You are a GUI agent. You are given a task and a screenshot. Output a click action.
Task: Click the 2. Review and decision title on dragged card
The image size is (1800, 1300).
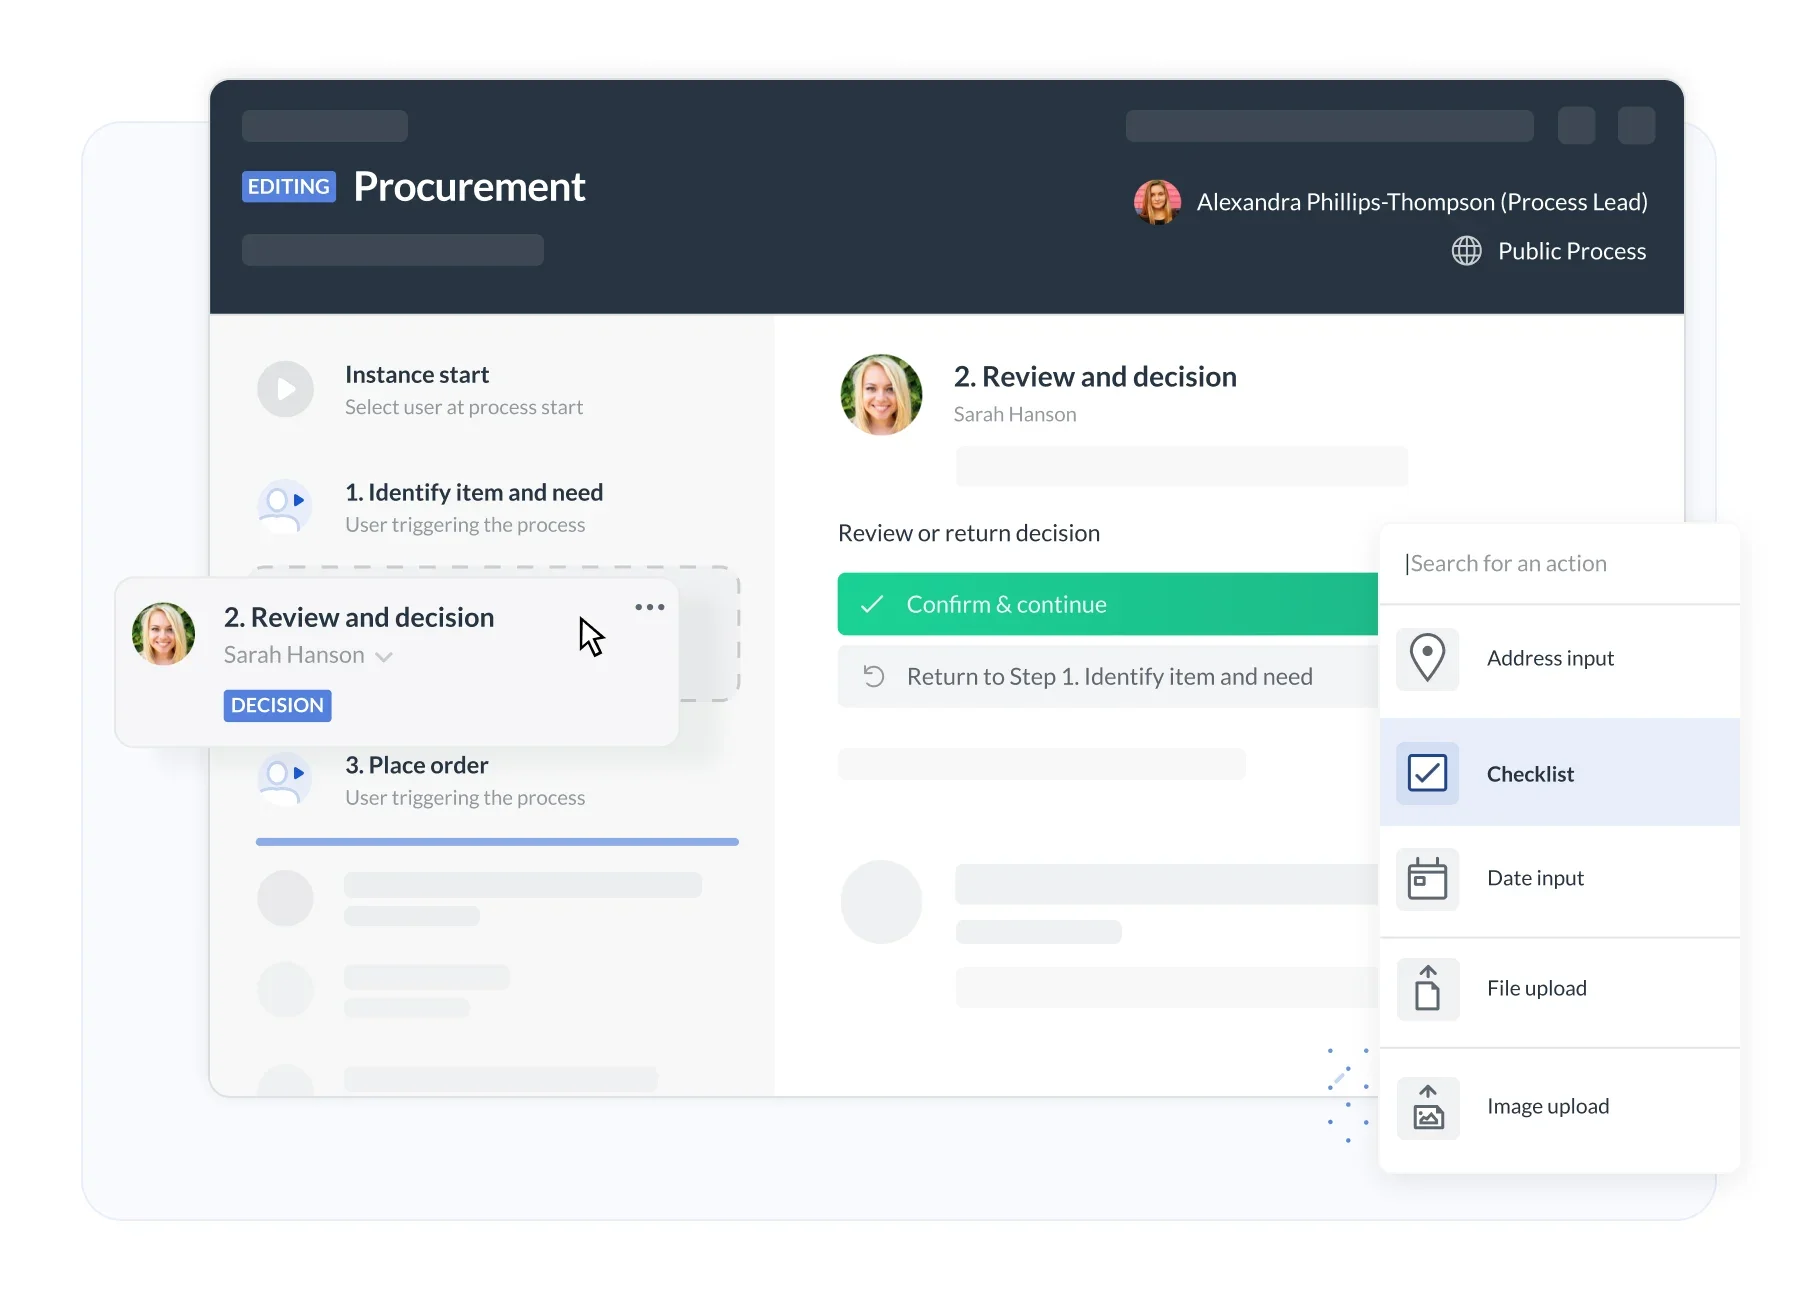(359, 618)
